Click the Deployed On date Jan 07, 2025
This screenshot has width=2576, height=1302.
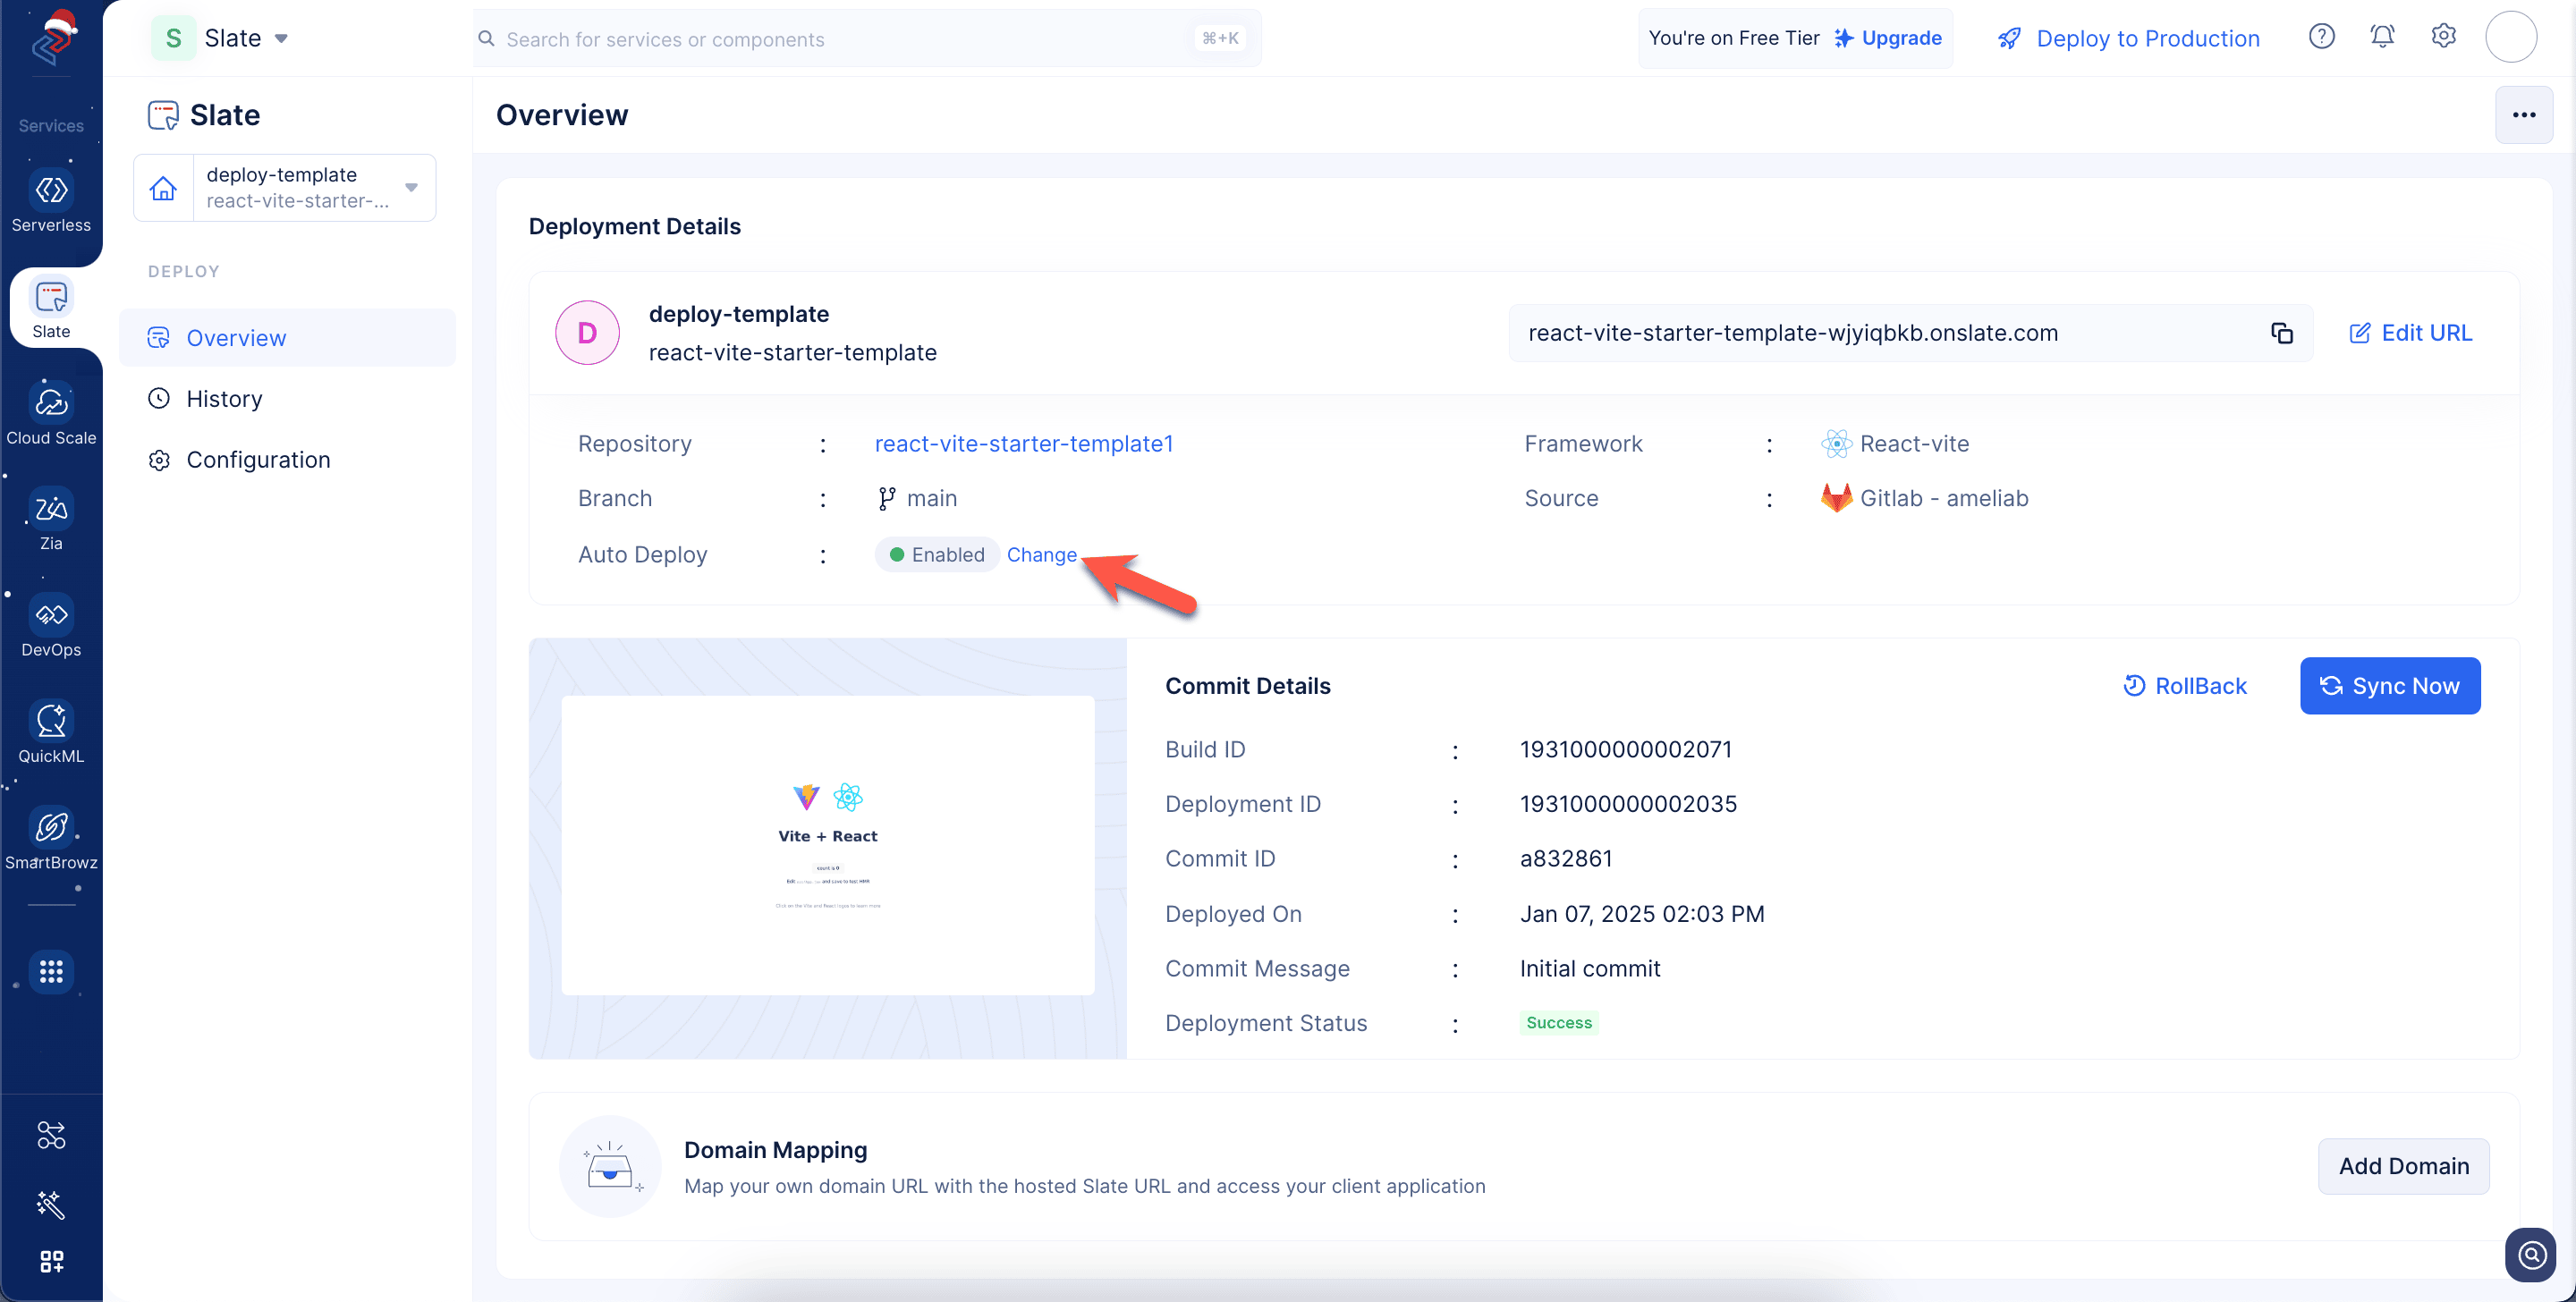coord(1641,914)
